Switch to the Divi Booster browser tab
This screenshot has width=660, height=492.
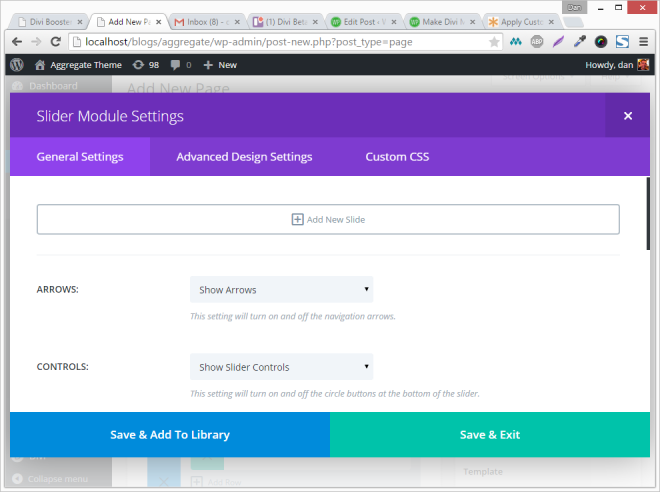47,22
